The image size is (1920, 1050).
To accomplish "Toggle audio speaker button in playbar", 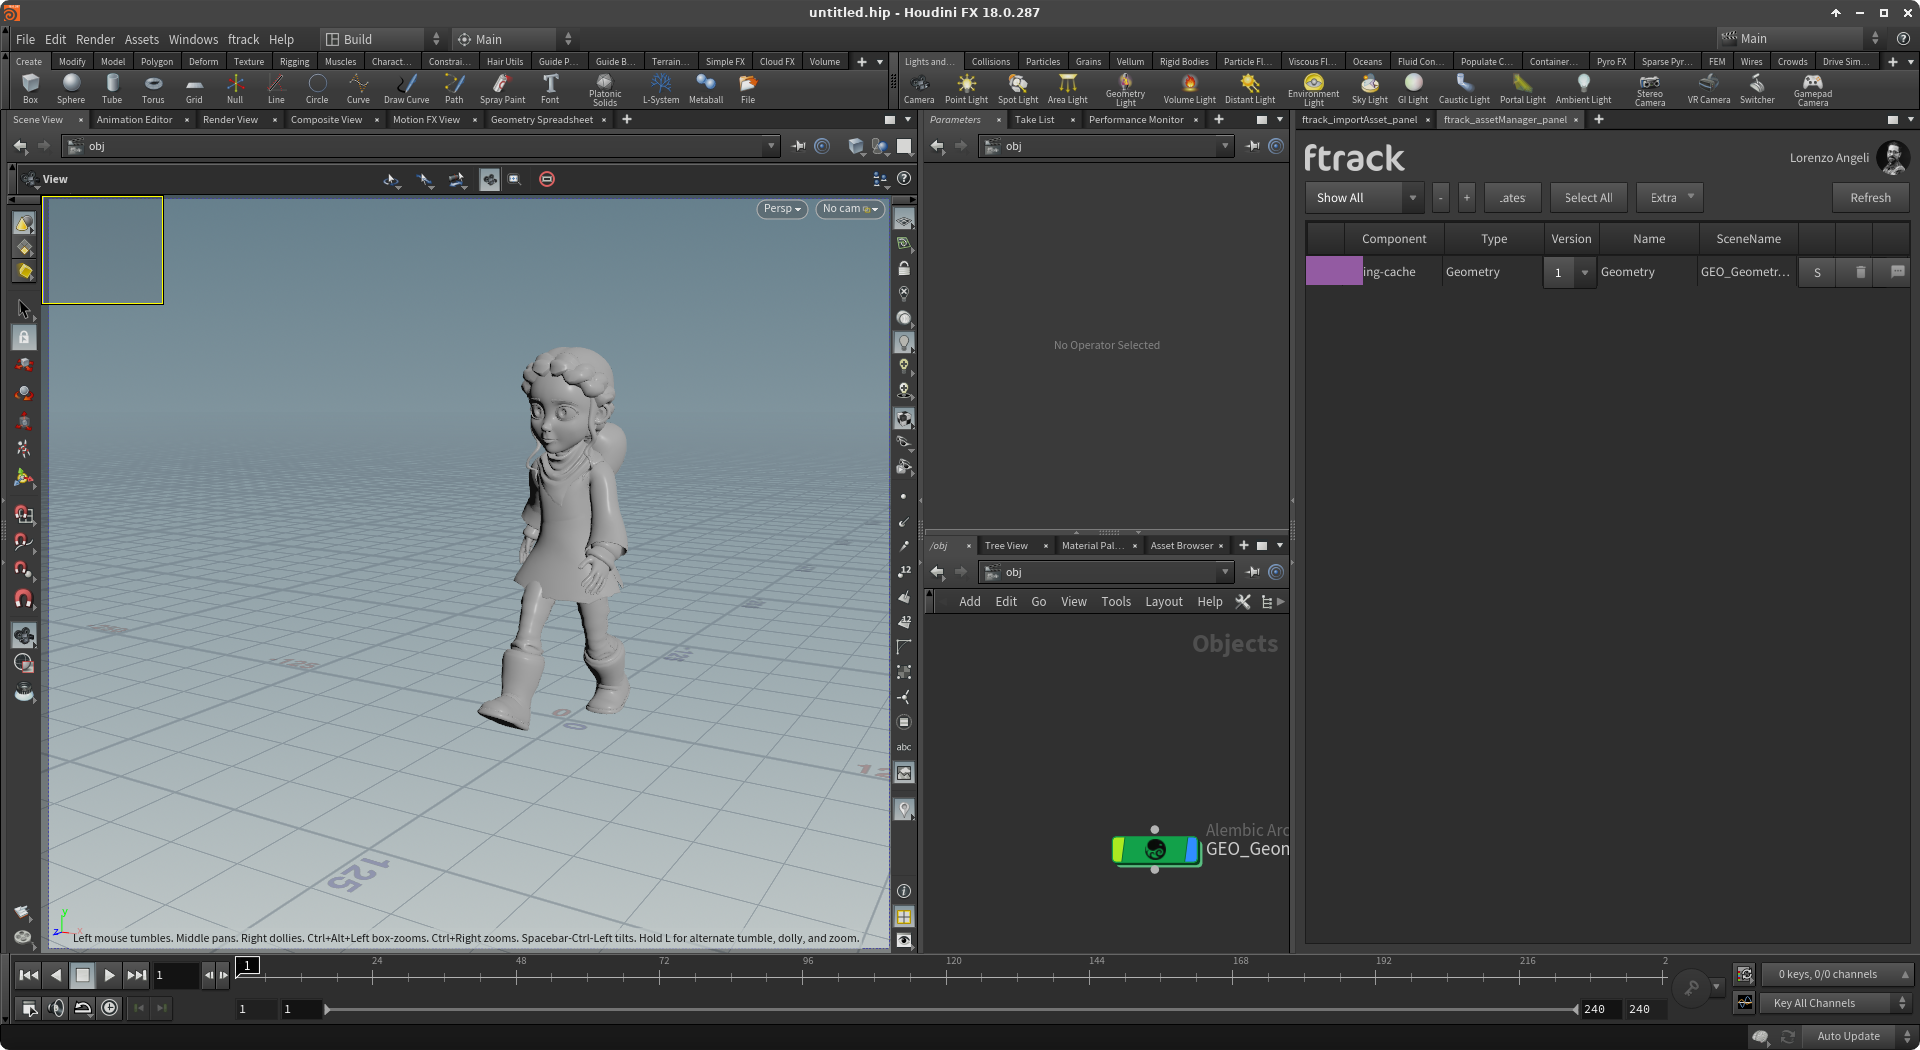I will pos(56,1008).
